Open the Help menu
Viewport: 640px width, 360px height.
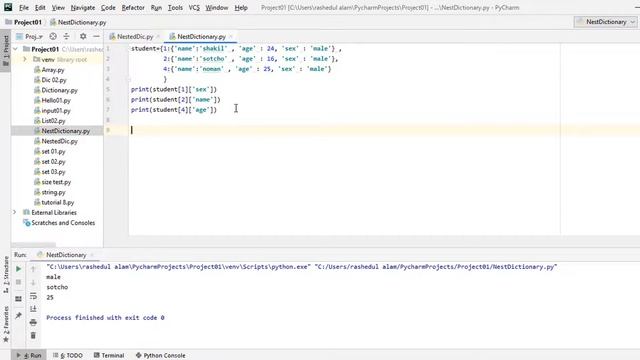[241, 8]
